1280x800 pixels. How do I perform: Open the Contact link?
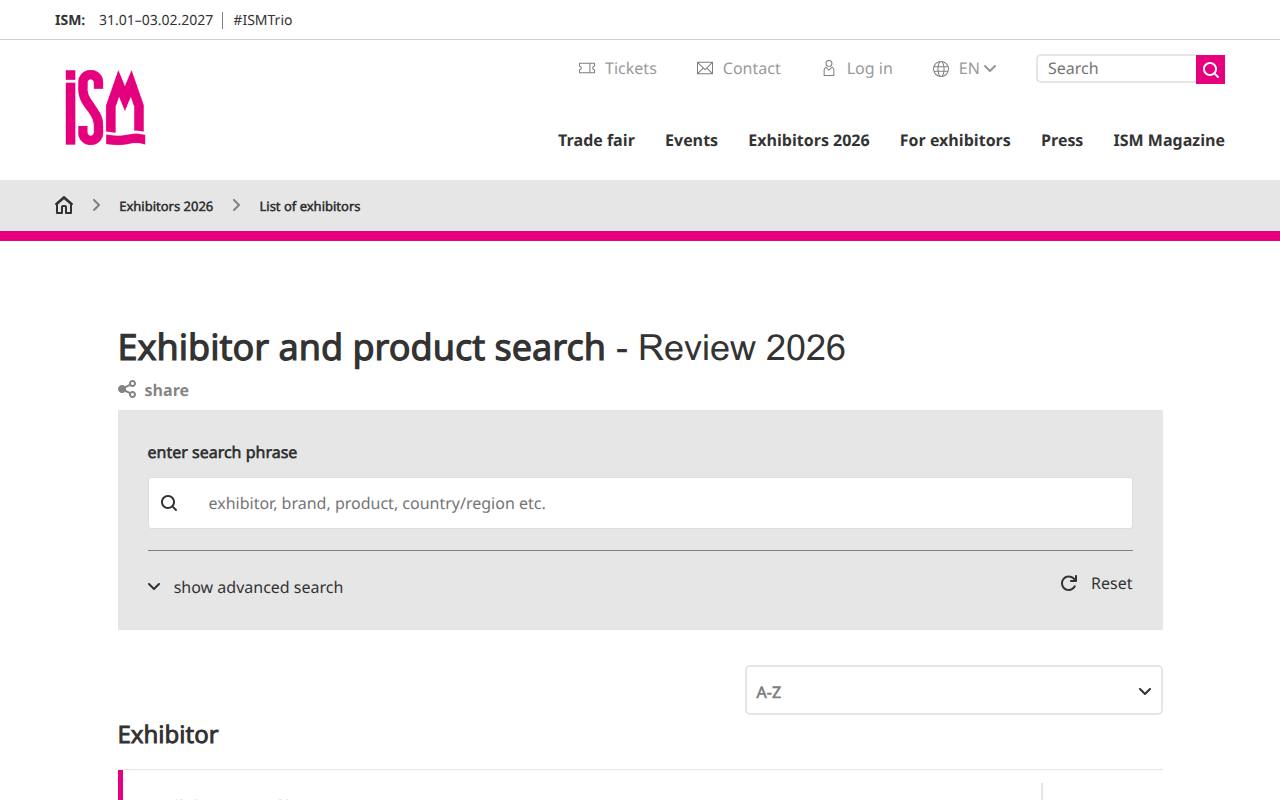751,68
